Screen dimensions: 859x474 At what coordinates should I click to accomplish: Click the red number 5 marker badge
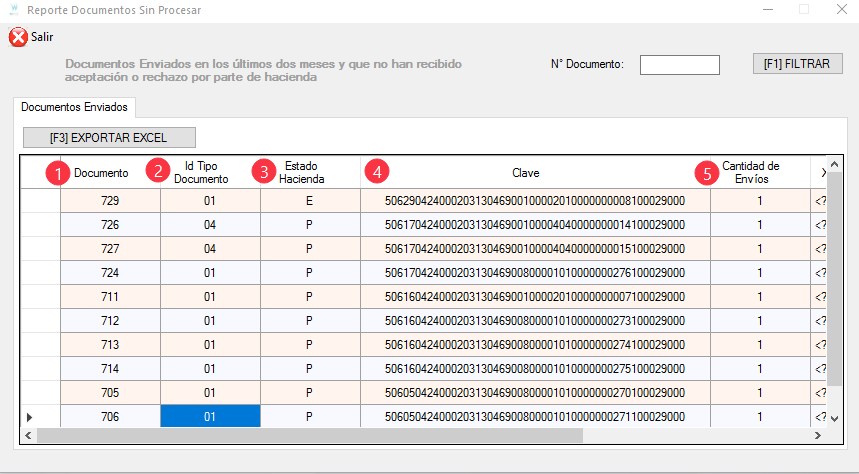click(x=707, y=173)
